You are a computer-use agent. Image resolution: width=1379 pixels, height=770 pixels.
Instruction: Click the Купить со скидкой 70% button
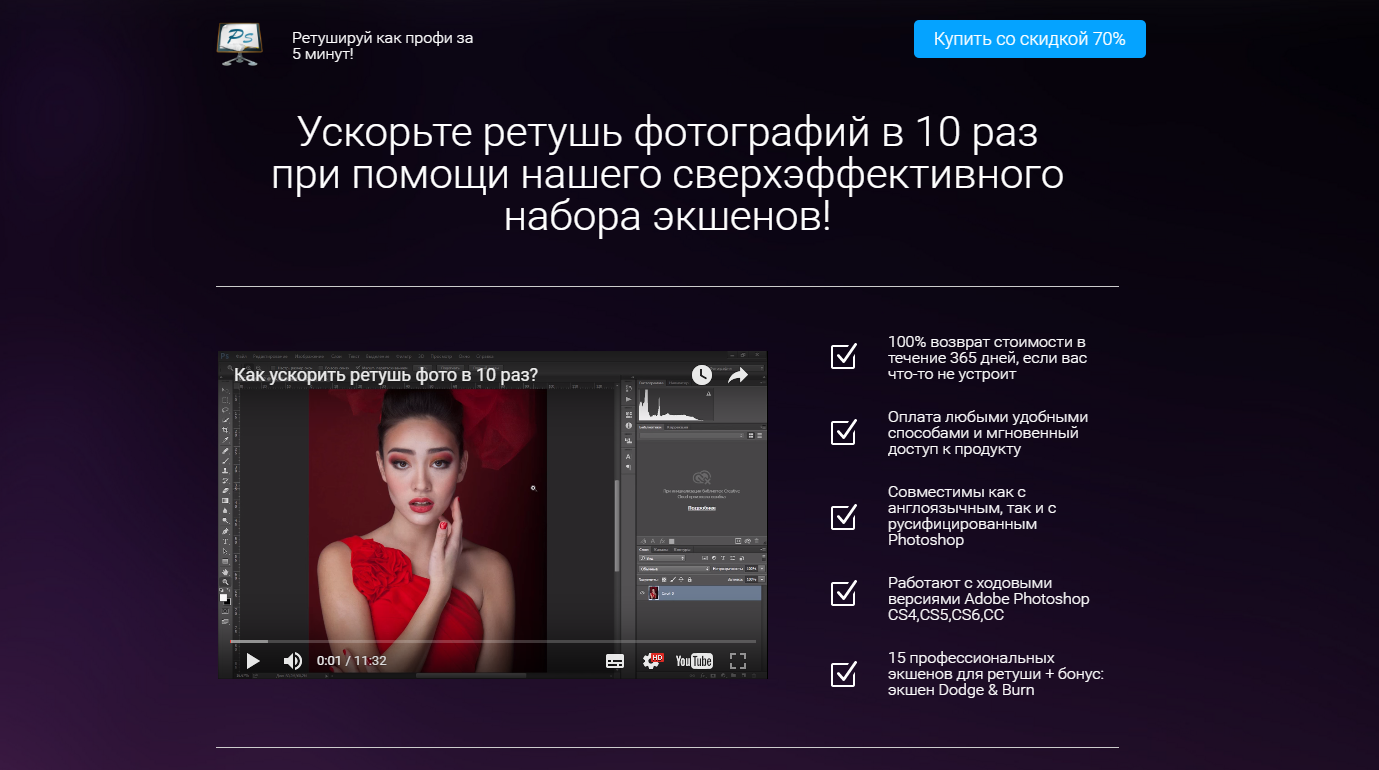[x=1029, y=39]
